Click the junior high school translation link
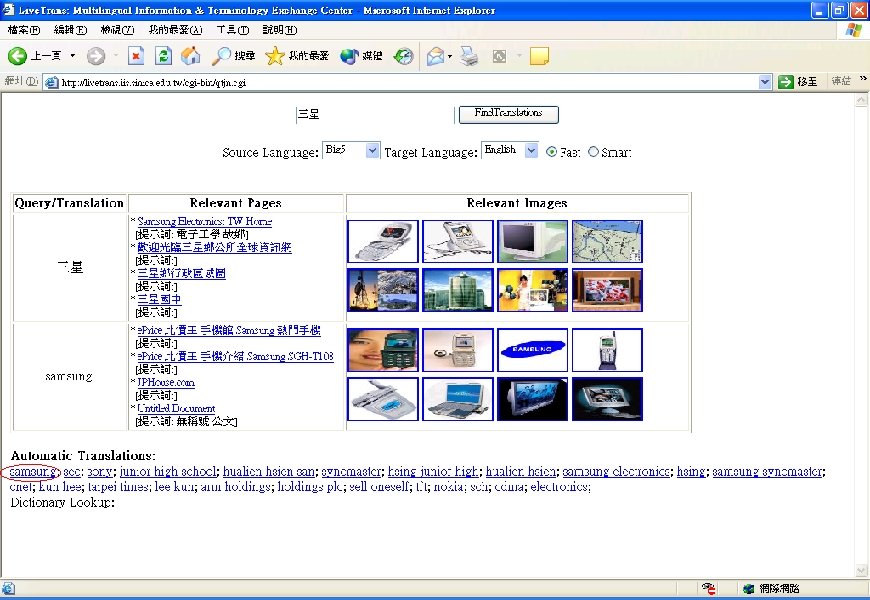 [x=167, y=472]
